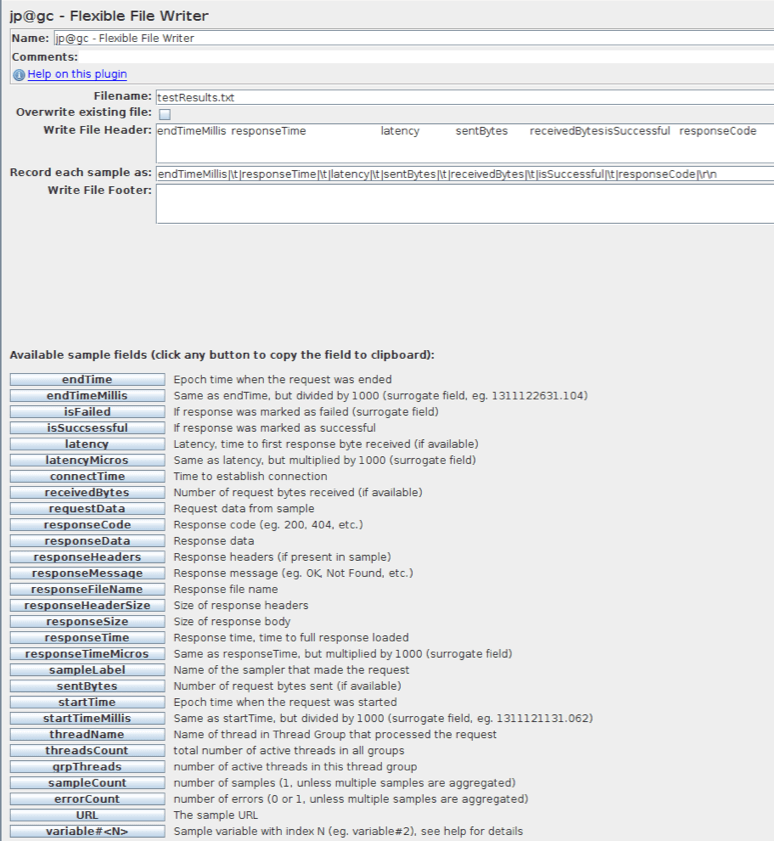Copy the receivedBytes field button
The image size is (774, 841).
87,492
